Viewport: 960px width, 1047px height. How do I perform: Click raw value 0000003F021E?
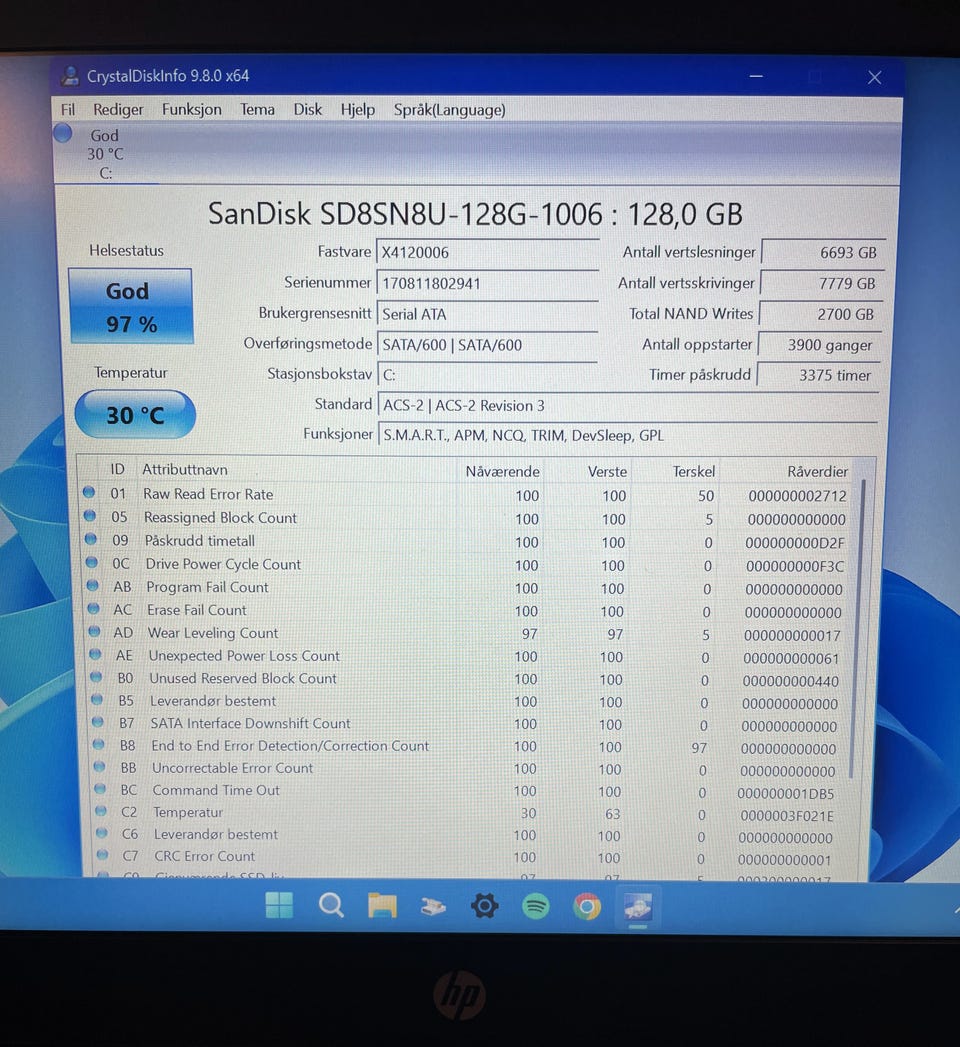[x=787, y=816]
